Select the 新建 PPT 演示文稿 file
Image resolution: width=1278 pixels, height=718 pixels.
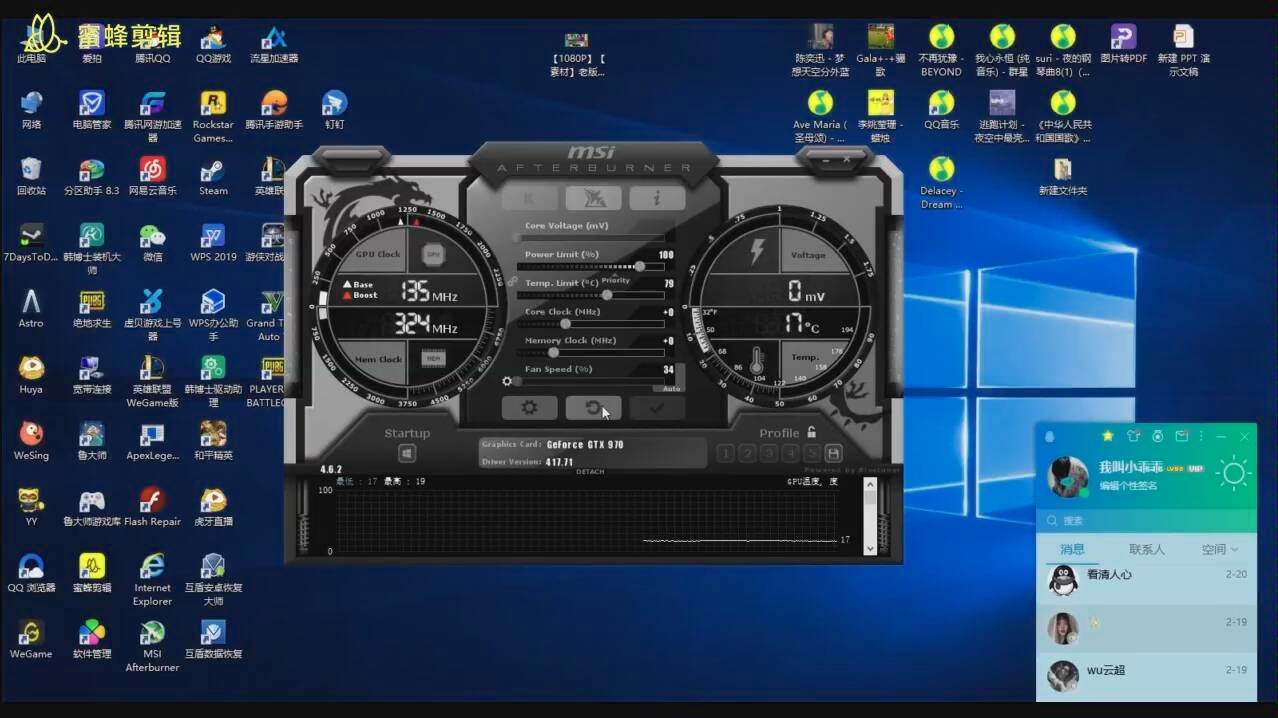click(1184, 50)
